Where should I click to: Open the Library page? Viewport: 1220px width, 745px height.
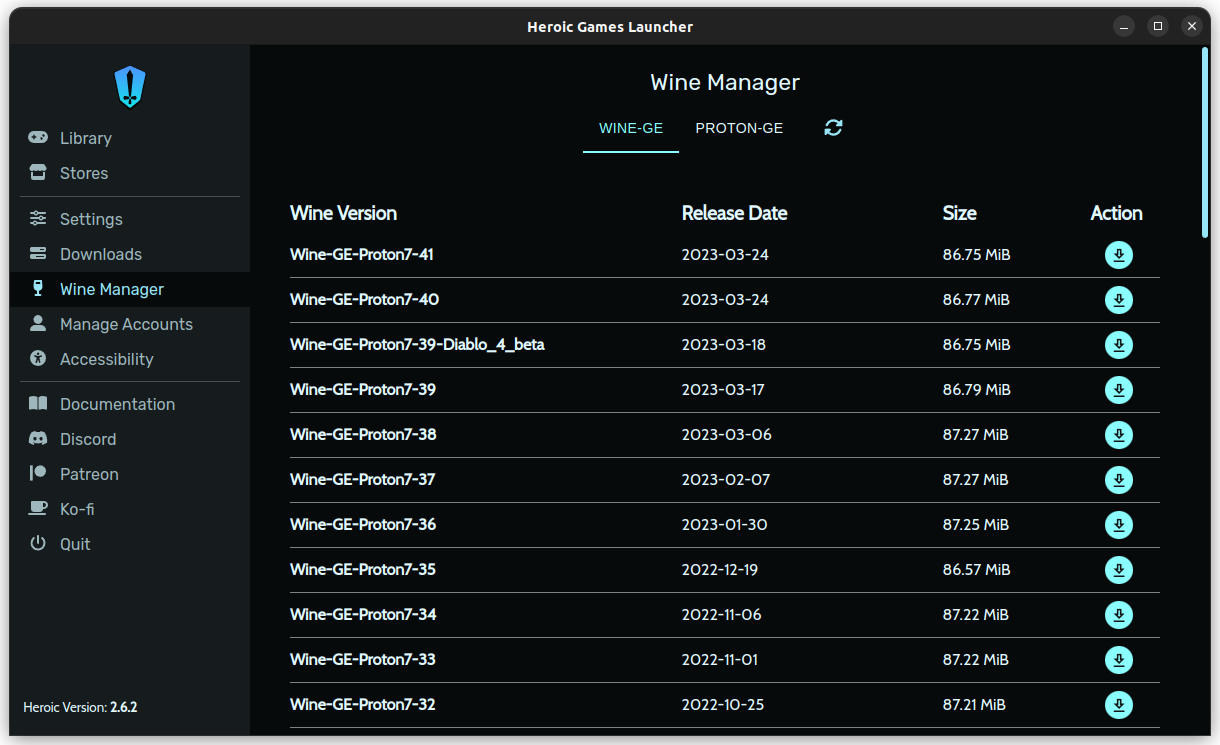(x=130, y=138)
